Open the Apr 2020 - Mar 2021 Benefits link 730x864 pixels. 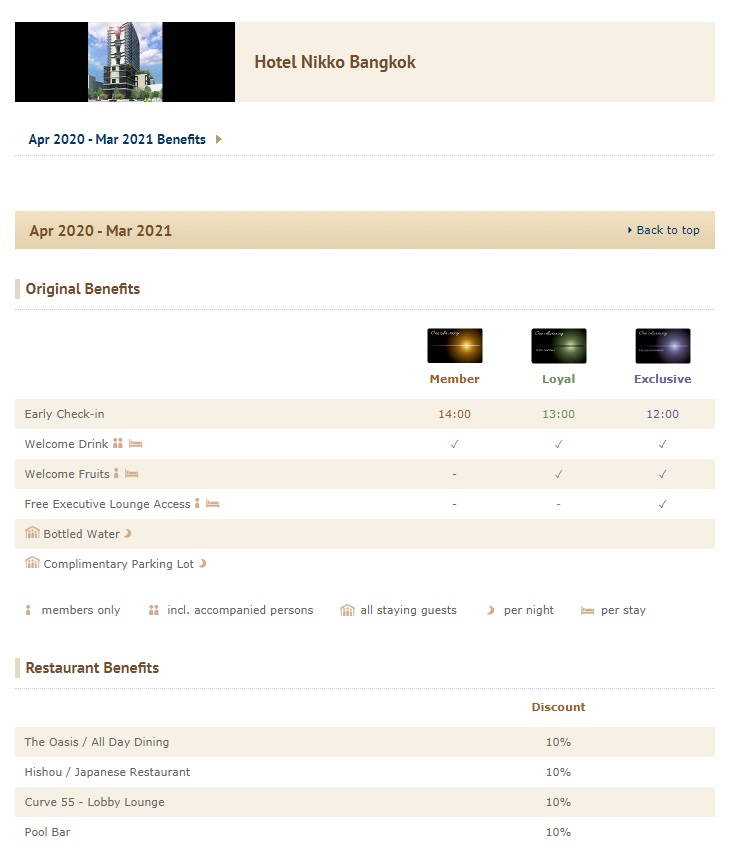point(117,140)
